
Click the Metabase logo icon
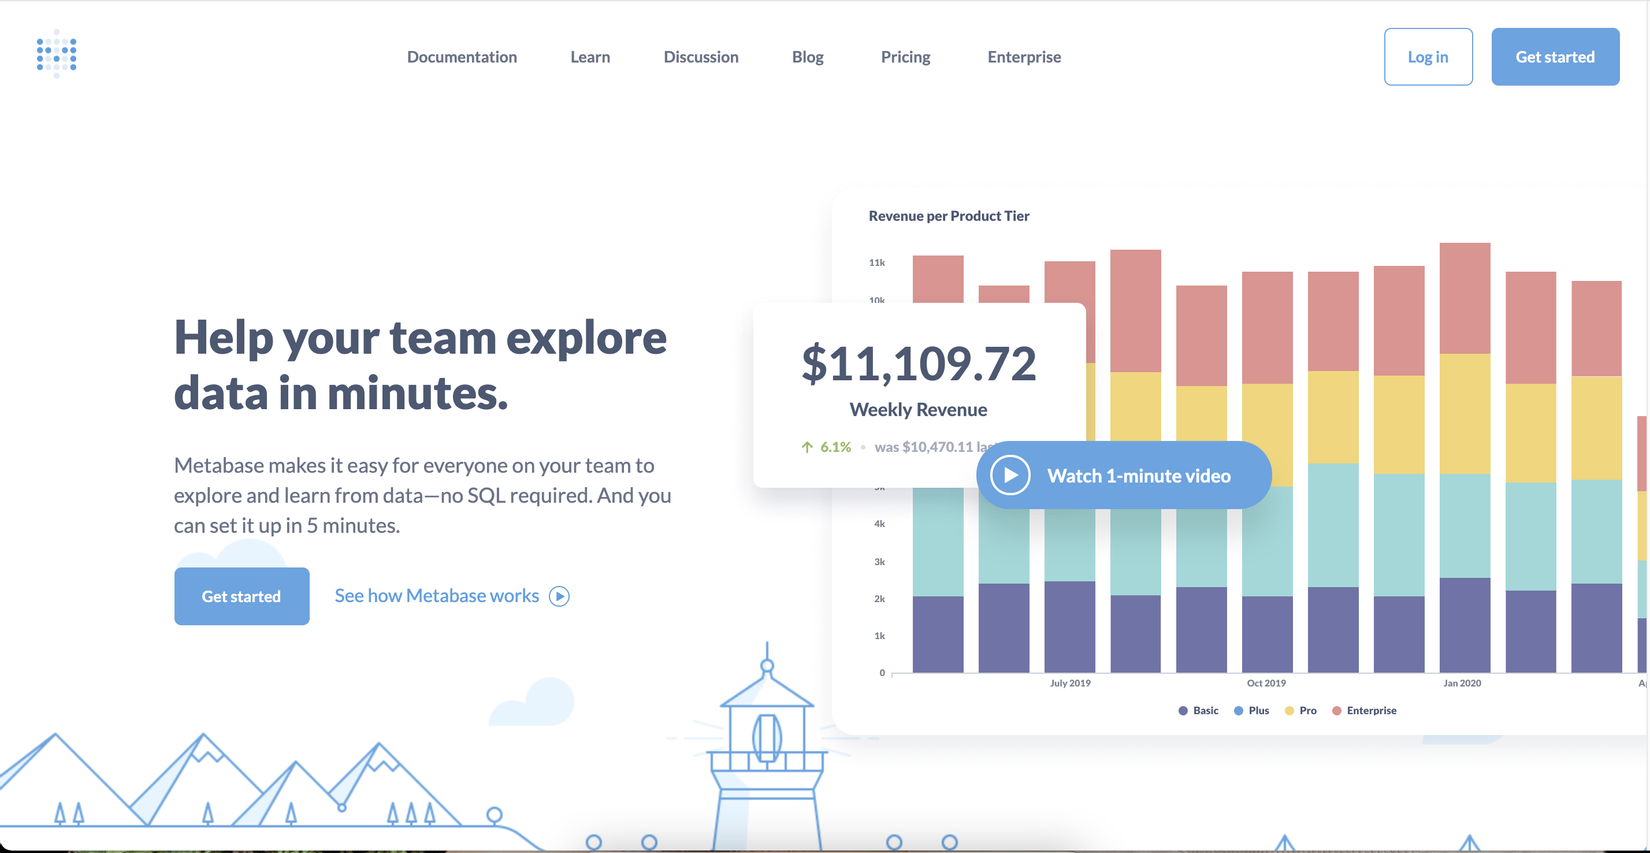(x=56, y=54)
